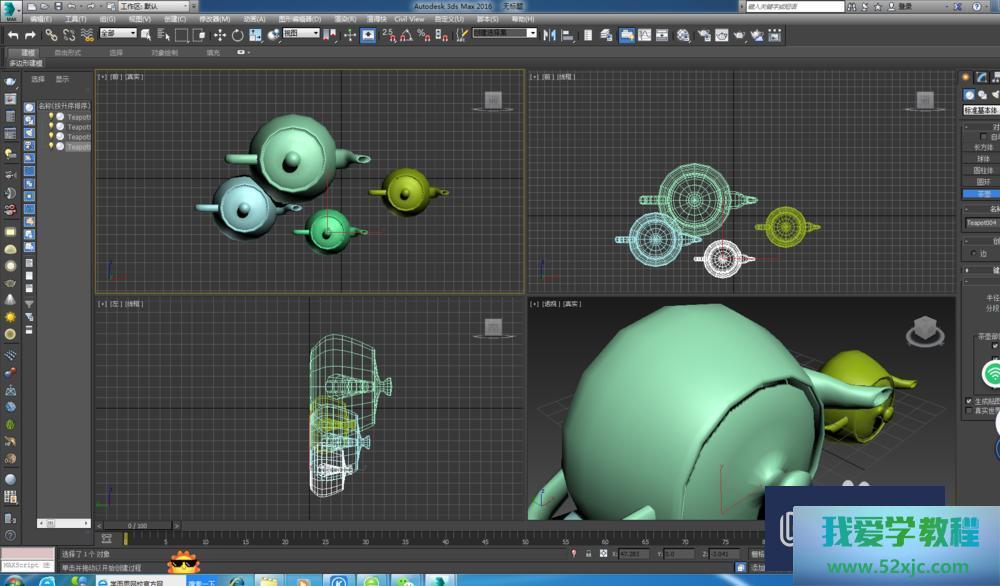Click inside the Teapot004 name field
The height and width of the screenshot is (586, 1000).
(x=980, y=223)
